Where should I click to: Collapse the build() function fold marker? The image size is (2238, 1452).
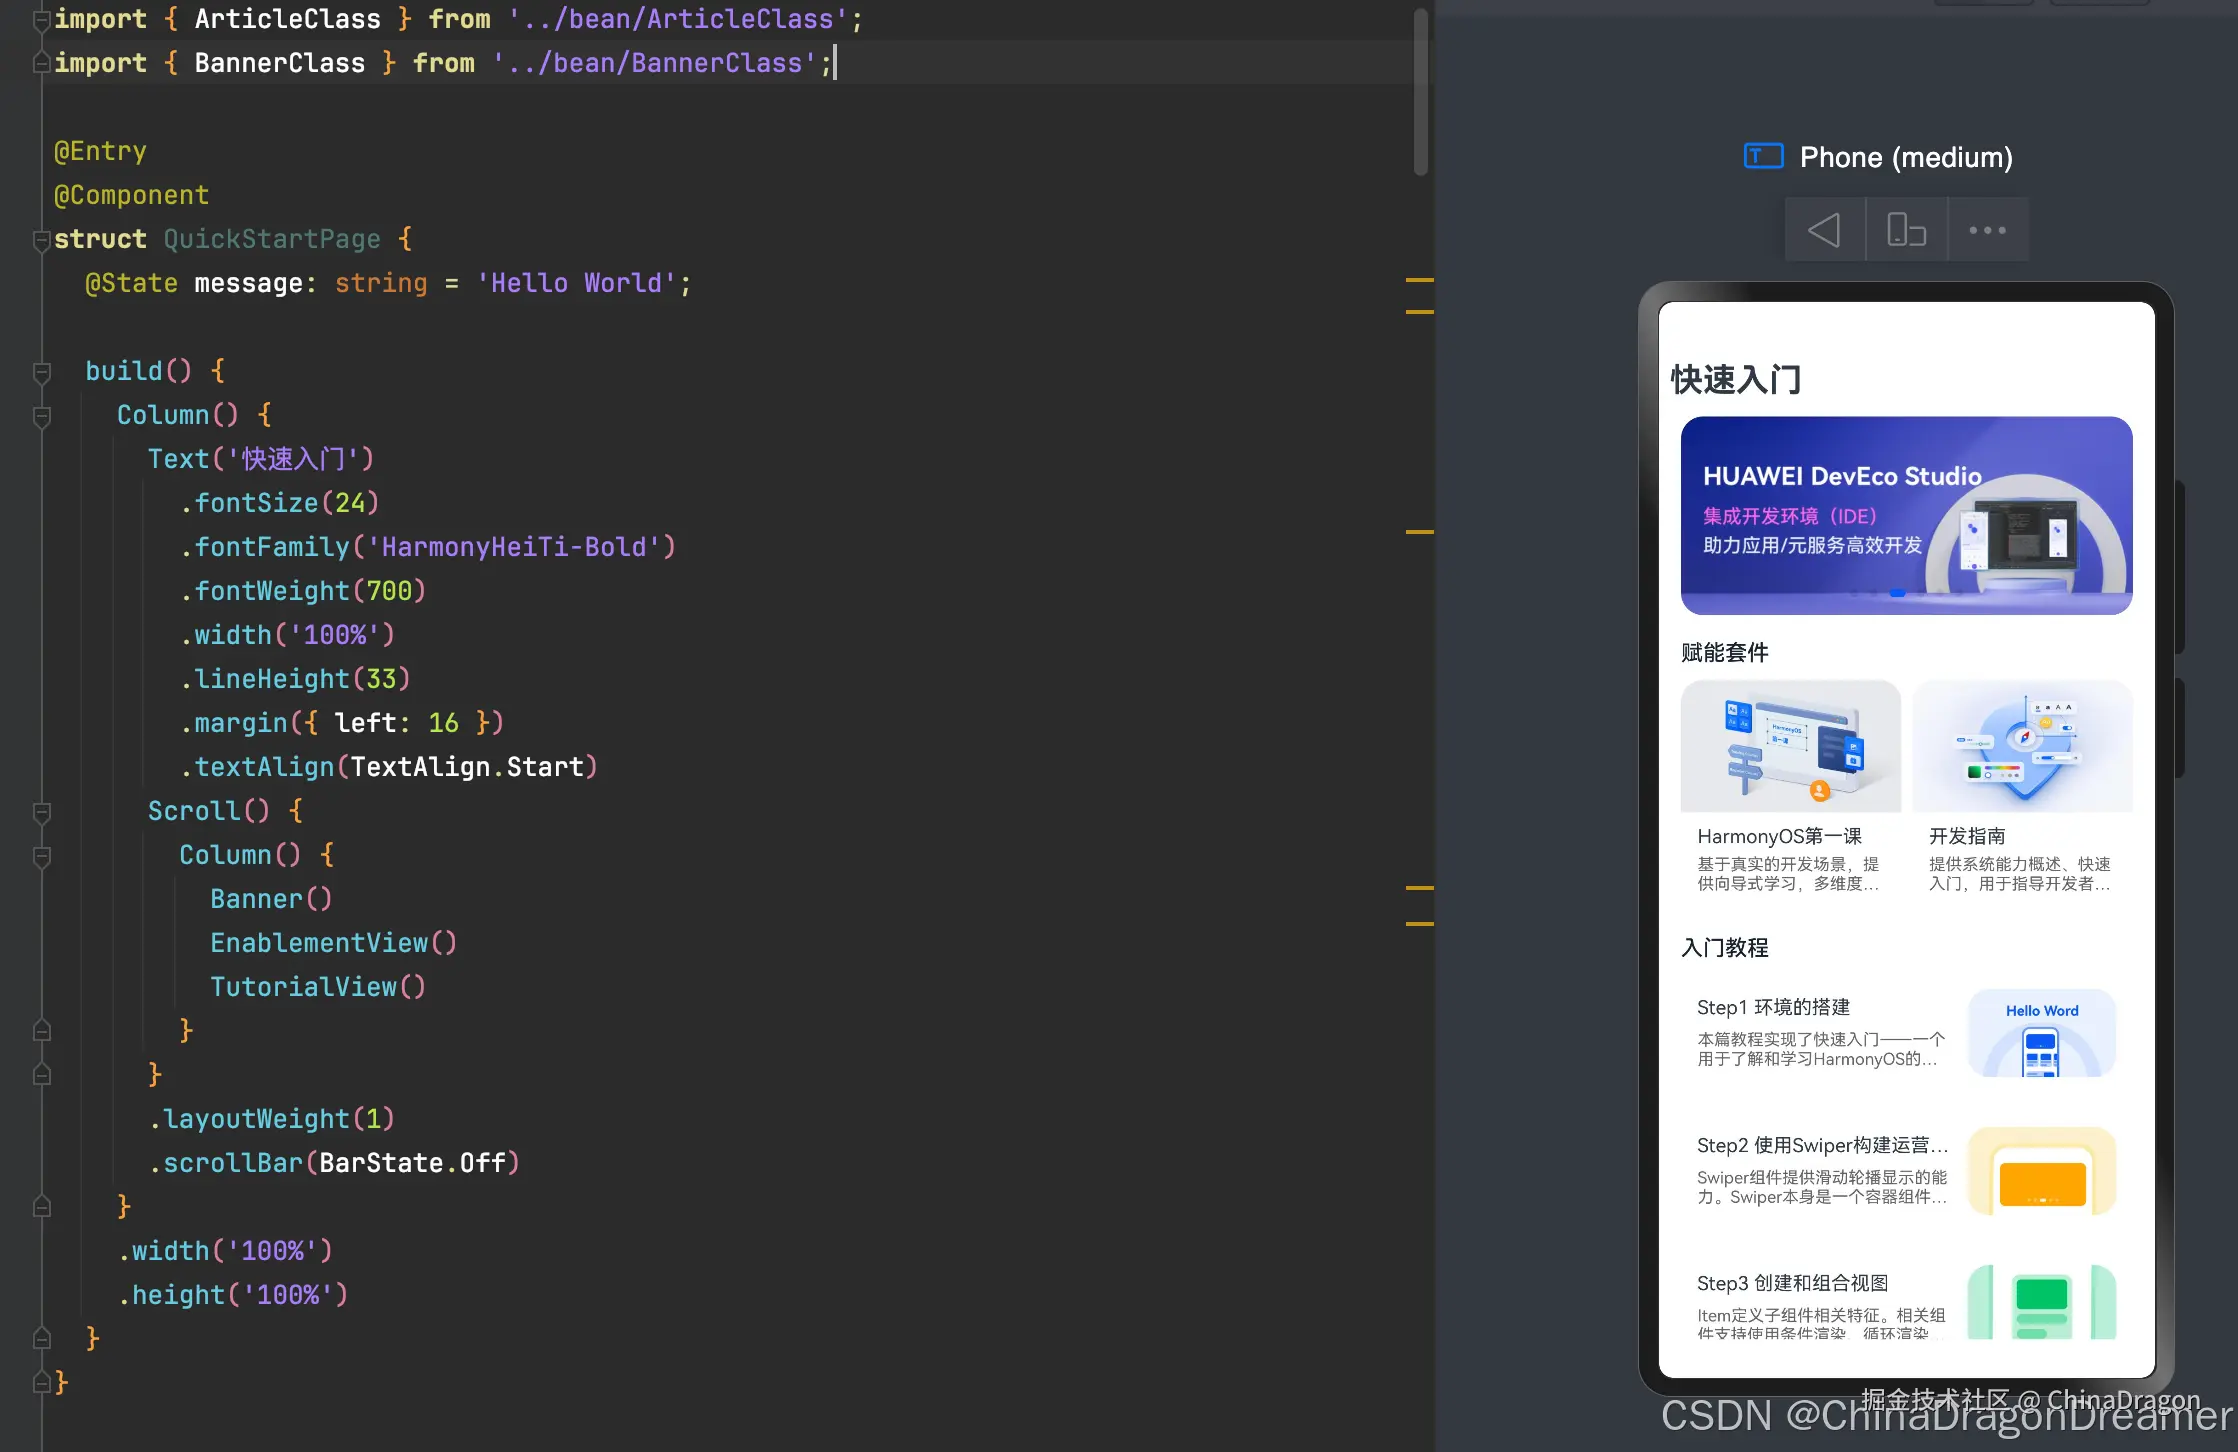pyautogui.click(x=42, y=372)
